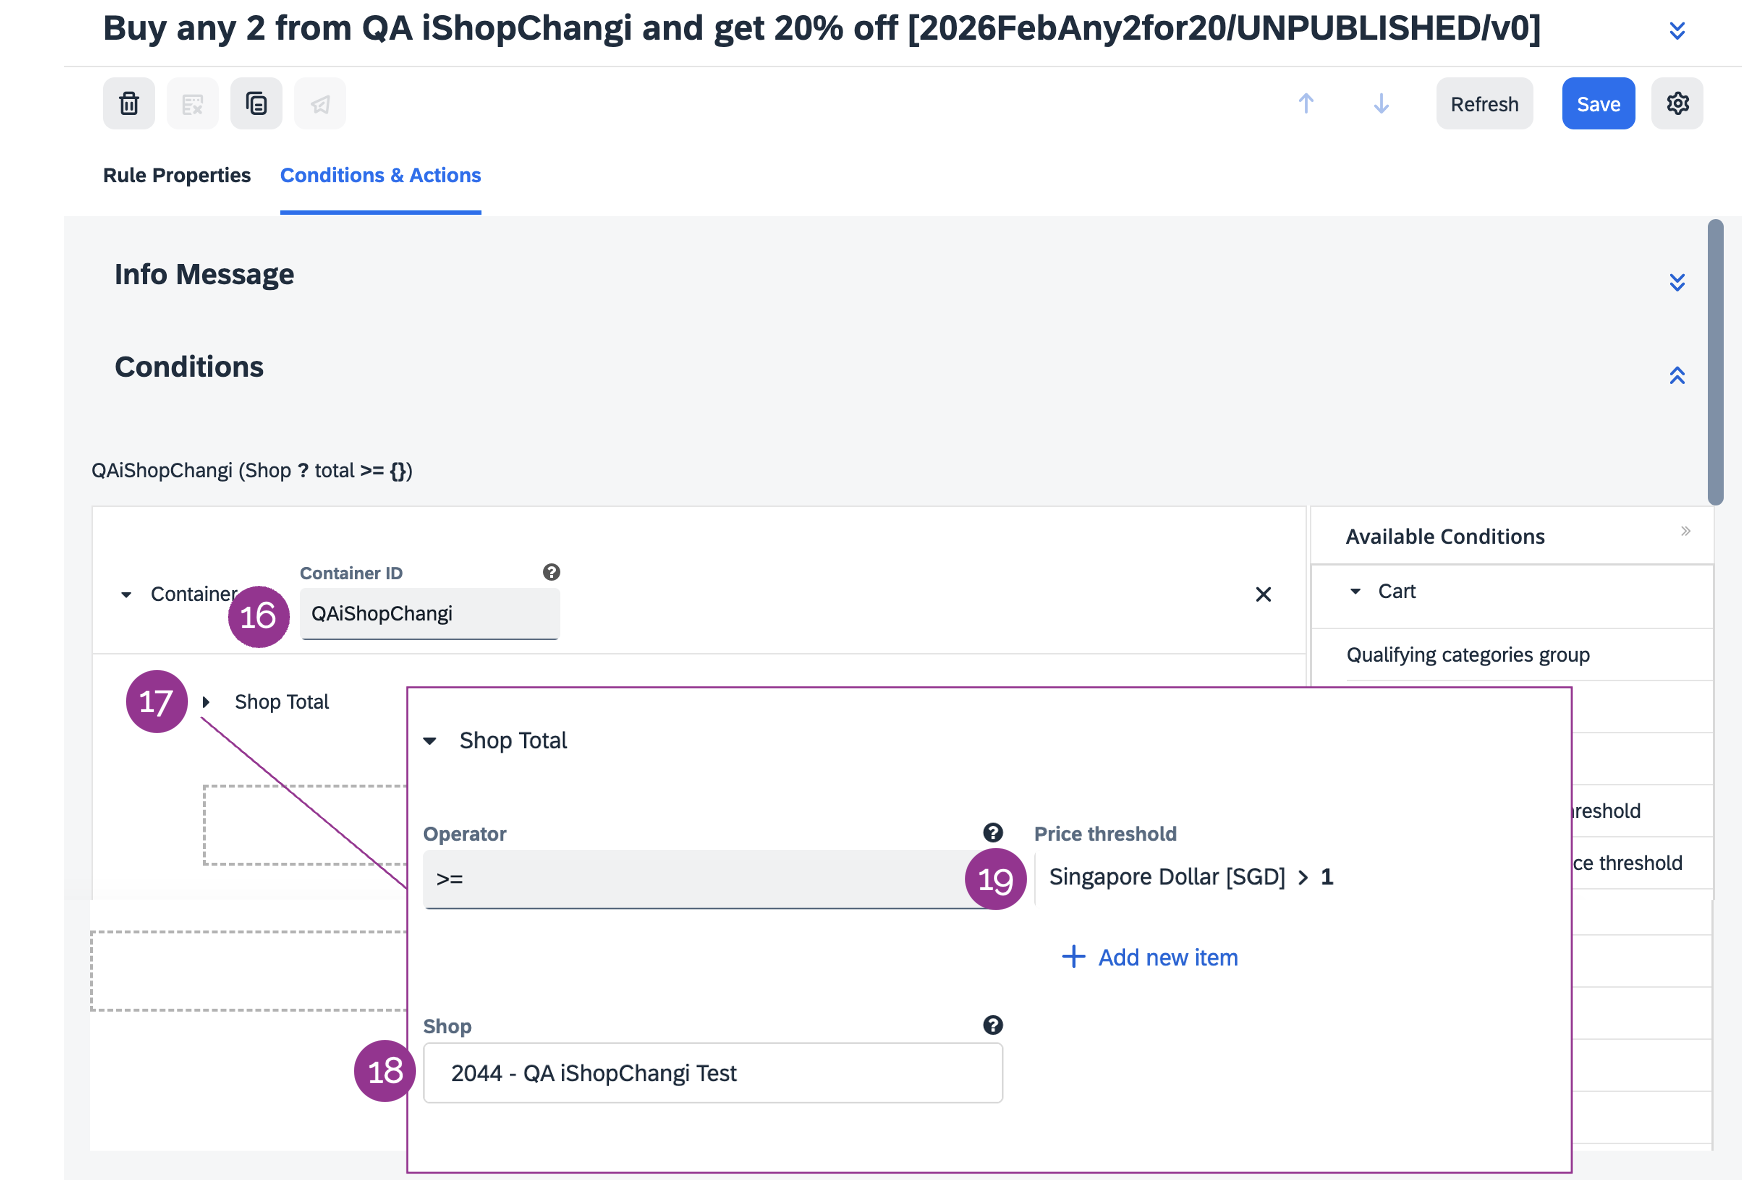Click help icon beside Shop label
Screen dimensions: 1742x1180
pos(992,1025)
